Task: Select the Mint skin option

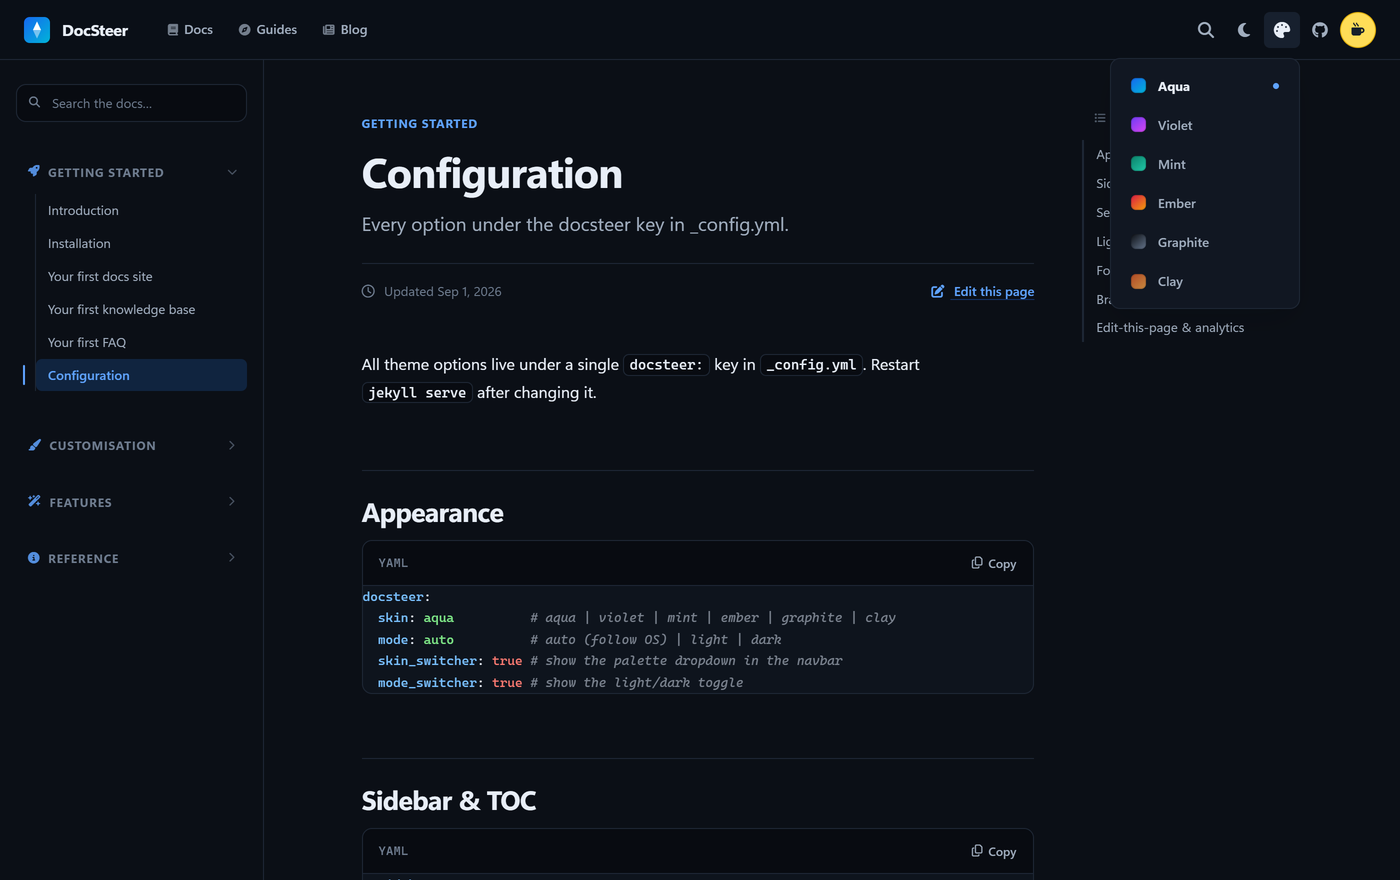Action: (x=1205, y=164)
